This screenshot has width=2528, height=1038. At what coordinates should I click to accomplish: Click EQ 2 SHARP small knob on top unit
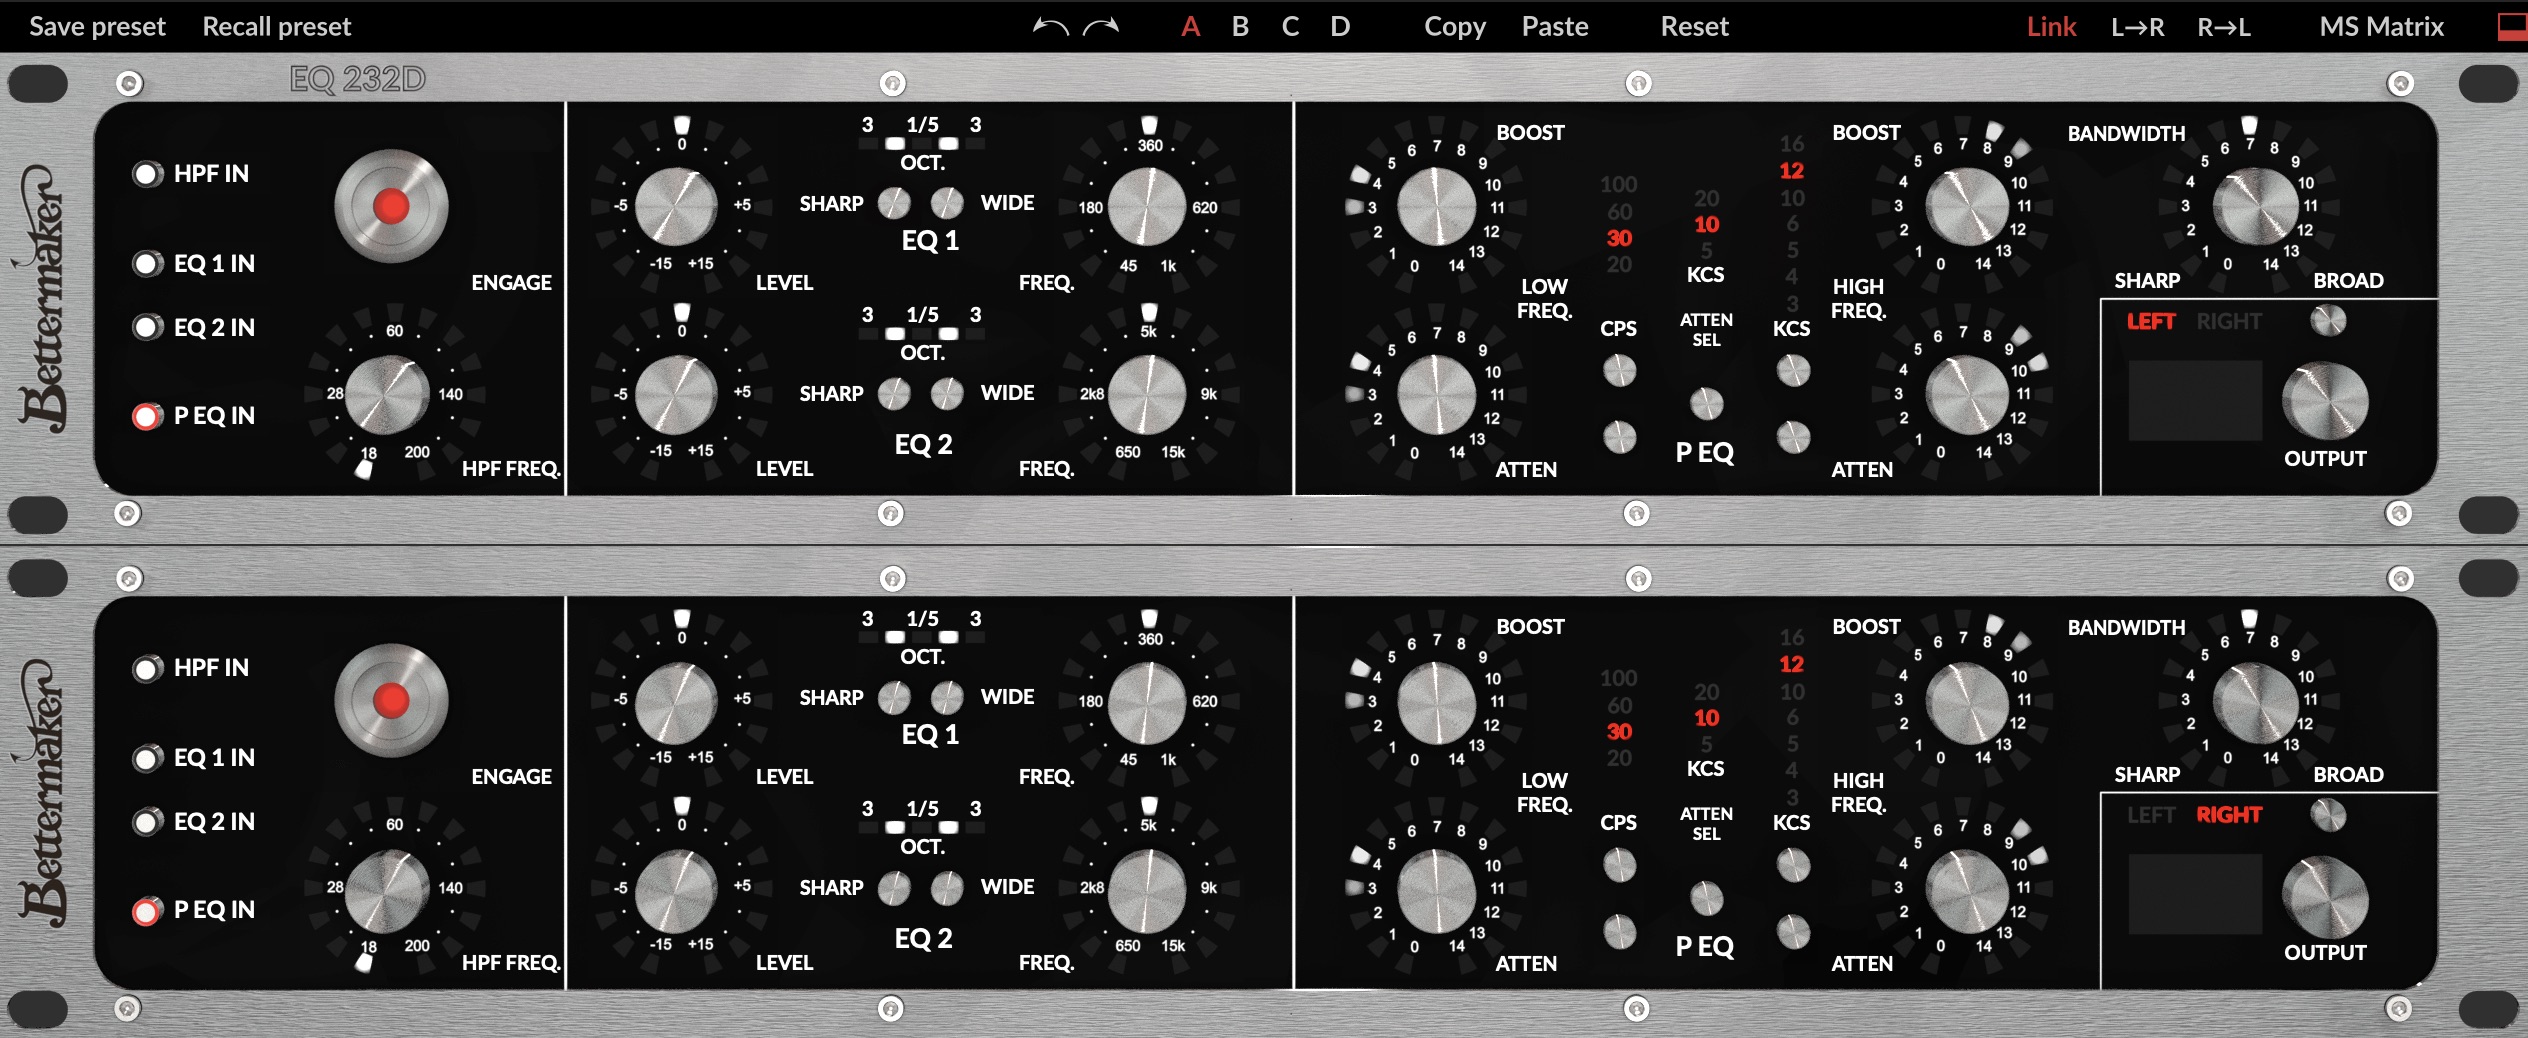894,394
